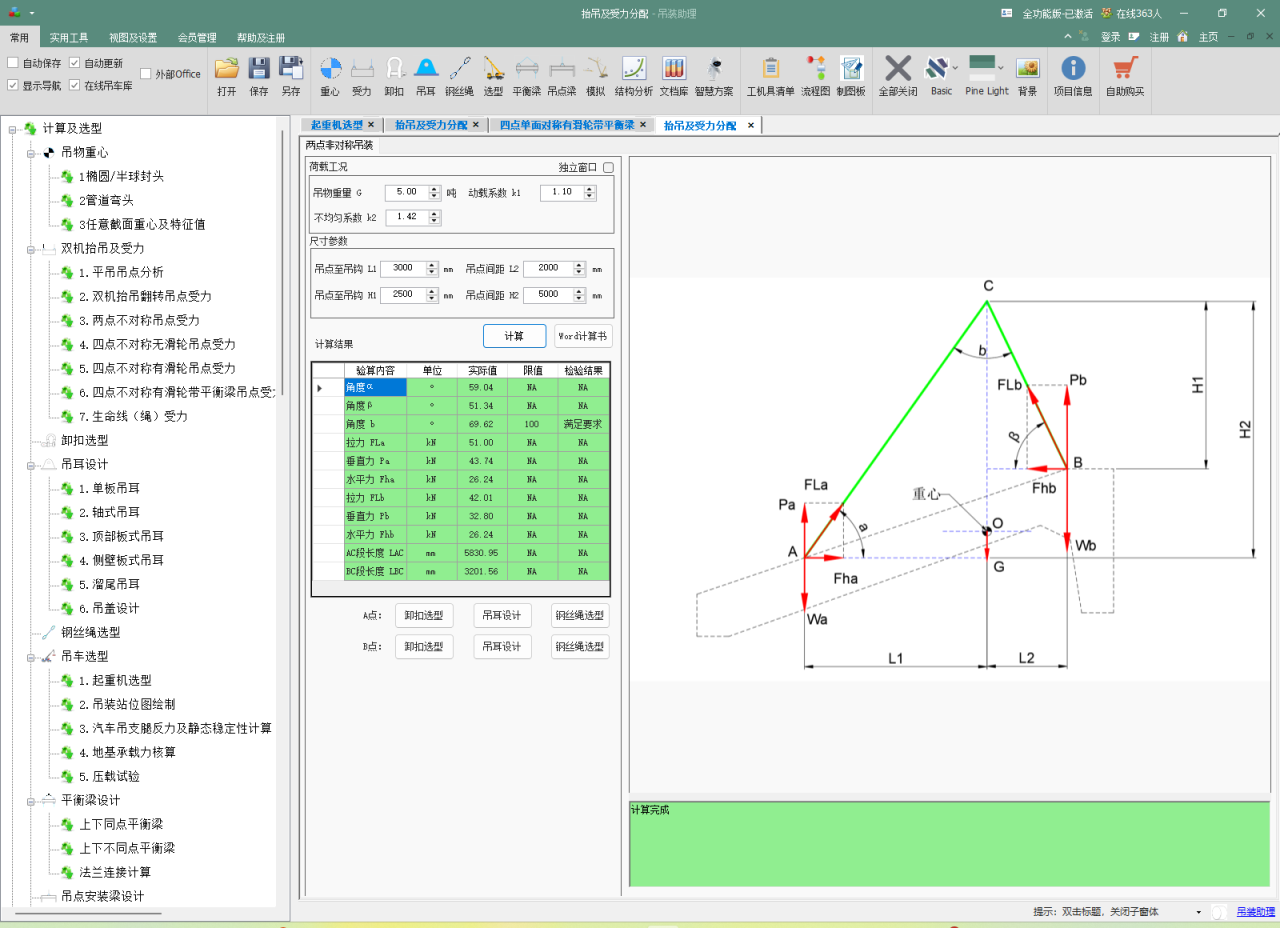Image resolution: width=1280 pixels, height=928 pixels.
Task: Collapse the 吊耳设计 tree node
Action: (31, 465)
